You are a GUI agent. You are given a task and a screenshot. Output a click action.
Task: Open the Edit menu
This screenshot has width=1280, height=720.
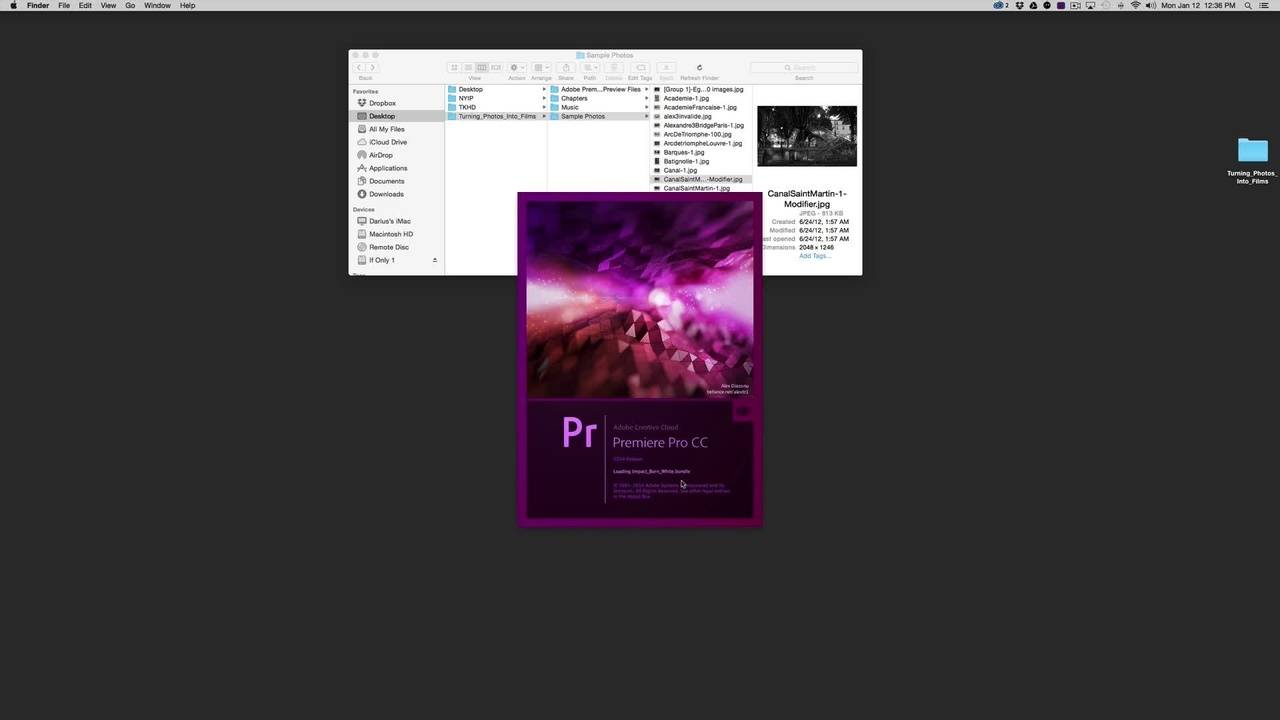[x=85, y=5]
